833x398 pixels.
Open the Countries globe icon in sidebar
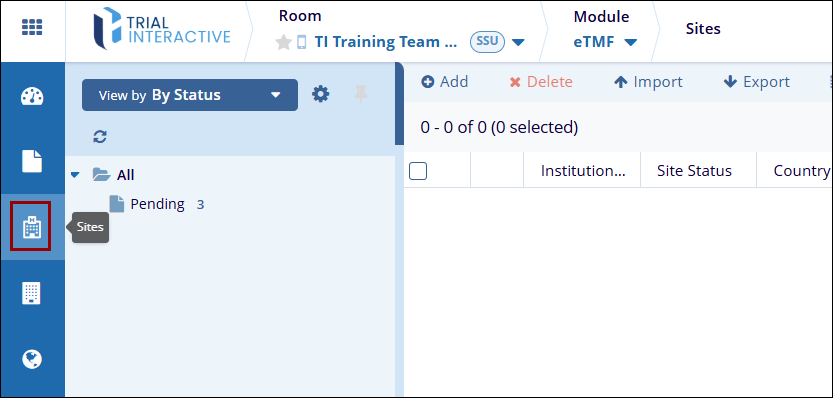pos(32,359)
